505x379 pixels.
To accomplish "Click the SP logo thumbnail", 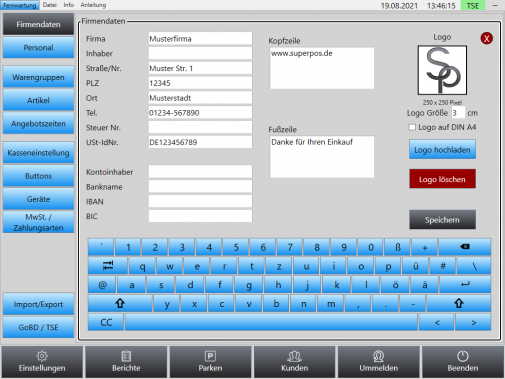I will tap(442, 70).
